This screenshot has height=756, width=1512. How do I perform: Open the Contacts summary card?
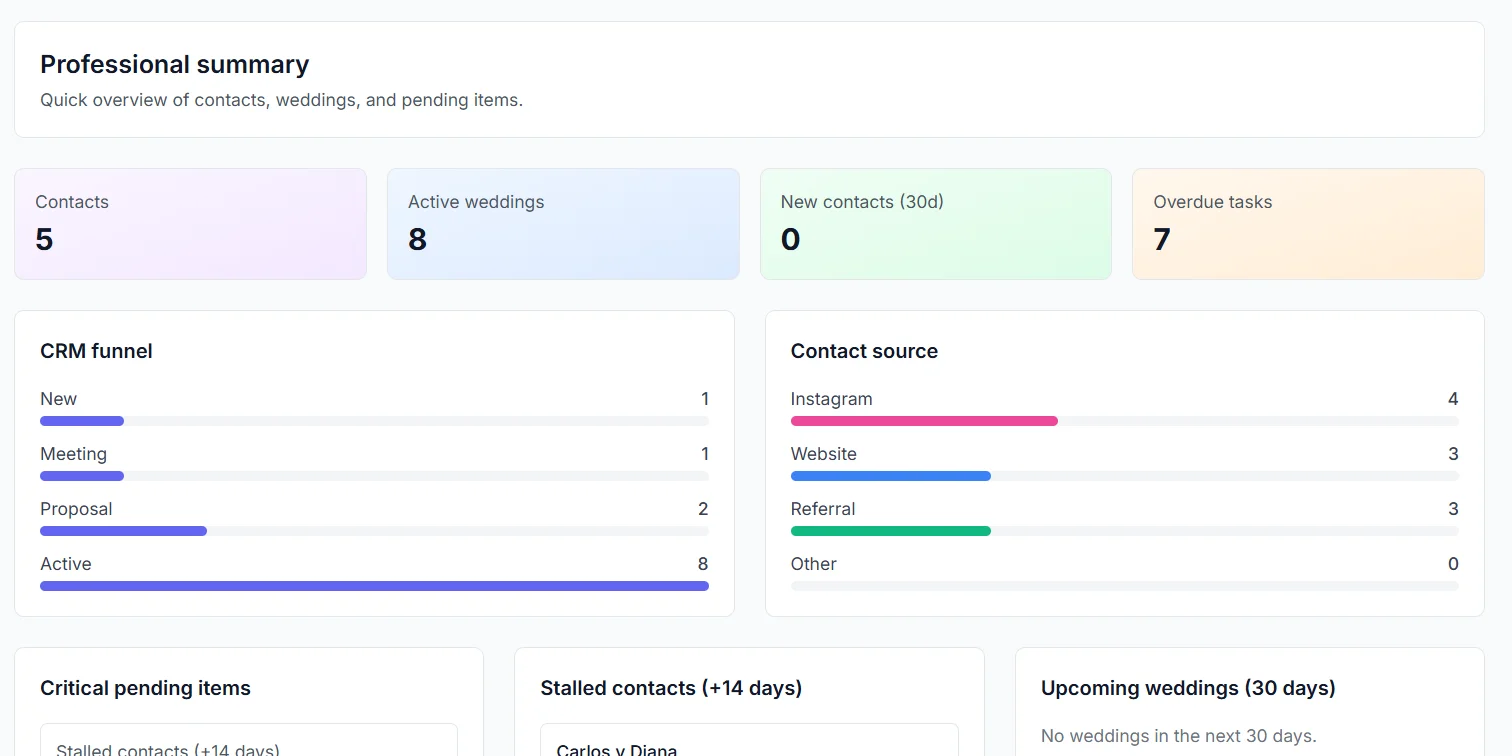[190, 224]
